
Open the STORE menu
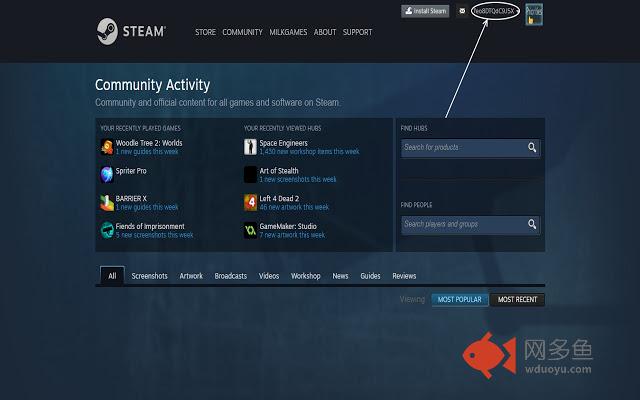click(205, 32)
